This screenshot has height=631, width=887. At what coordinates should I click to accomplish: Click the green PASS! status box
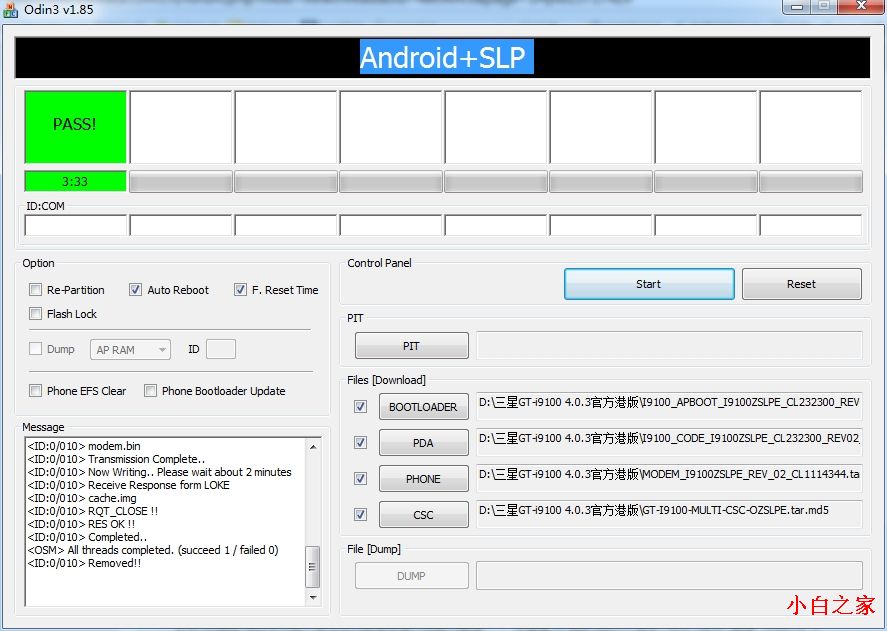click(x=75, y=127)
